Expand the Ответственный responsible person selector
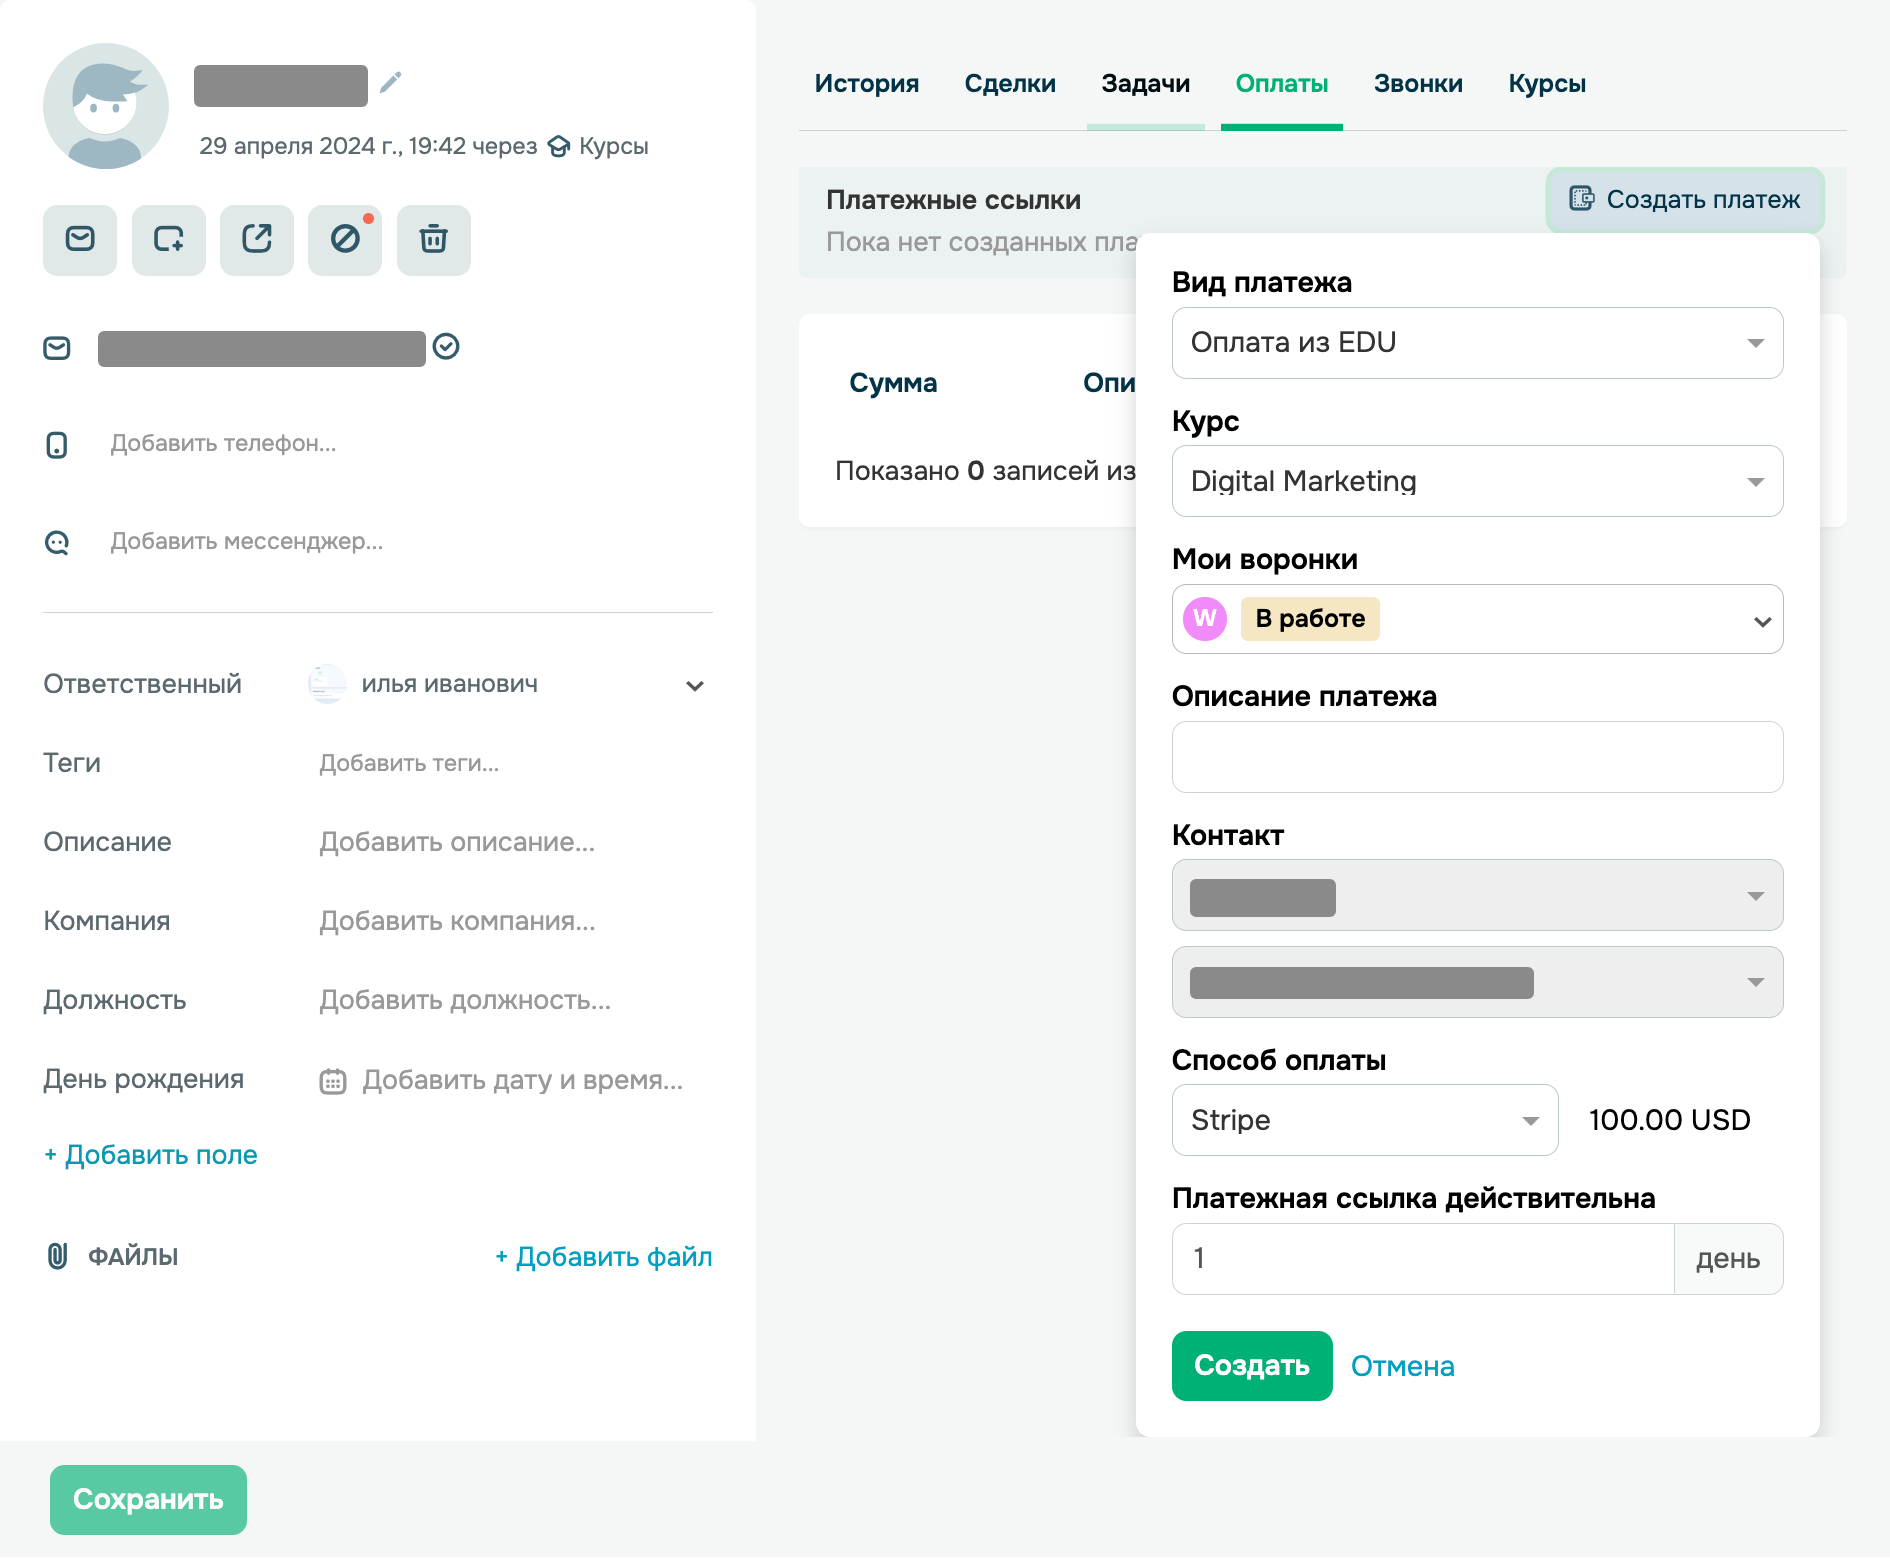 694,685
